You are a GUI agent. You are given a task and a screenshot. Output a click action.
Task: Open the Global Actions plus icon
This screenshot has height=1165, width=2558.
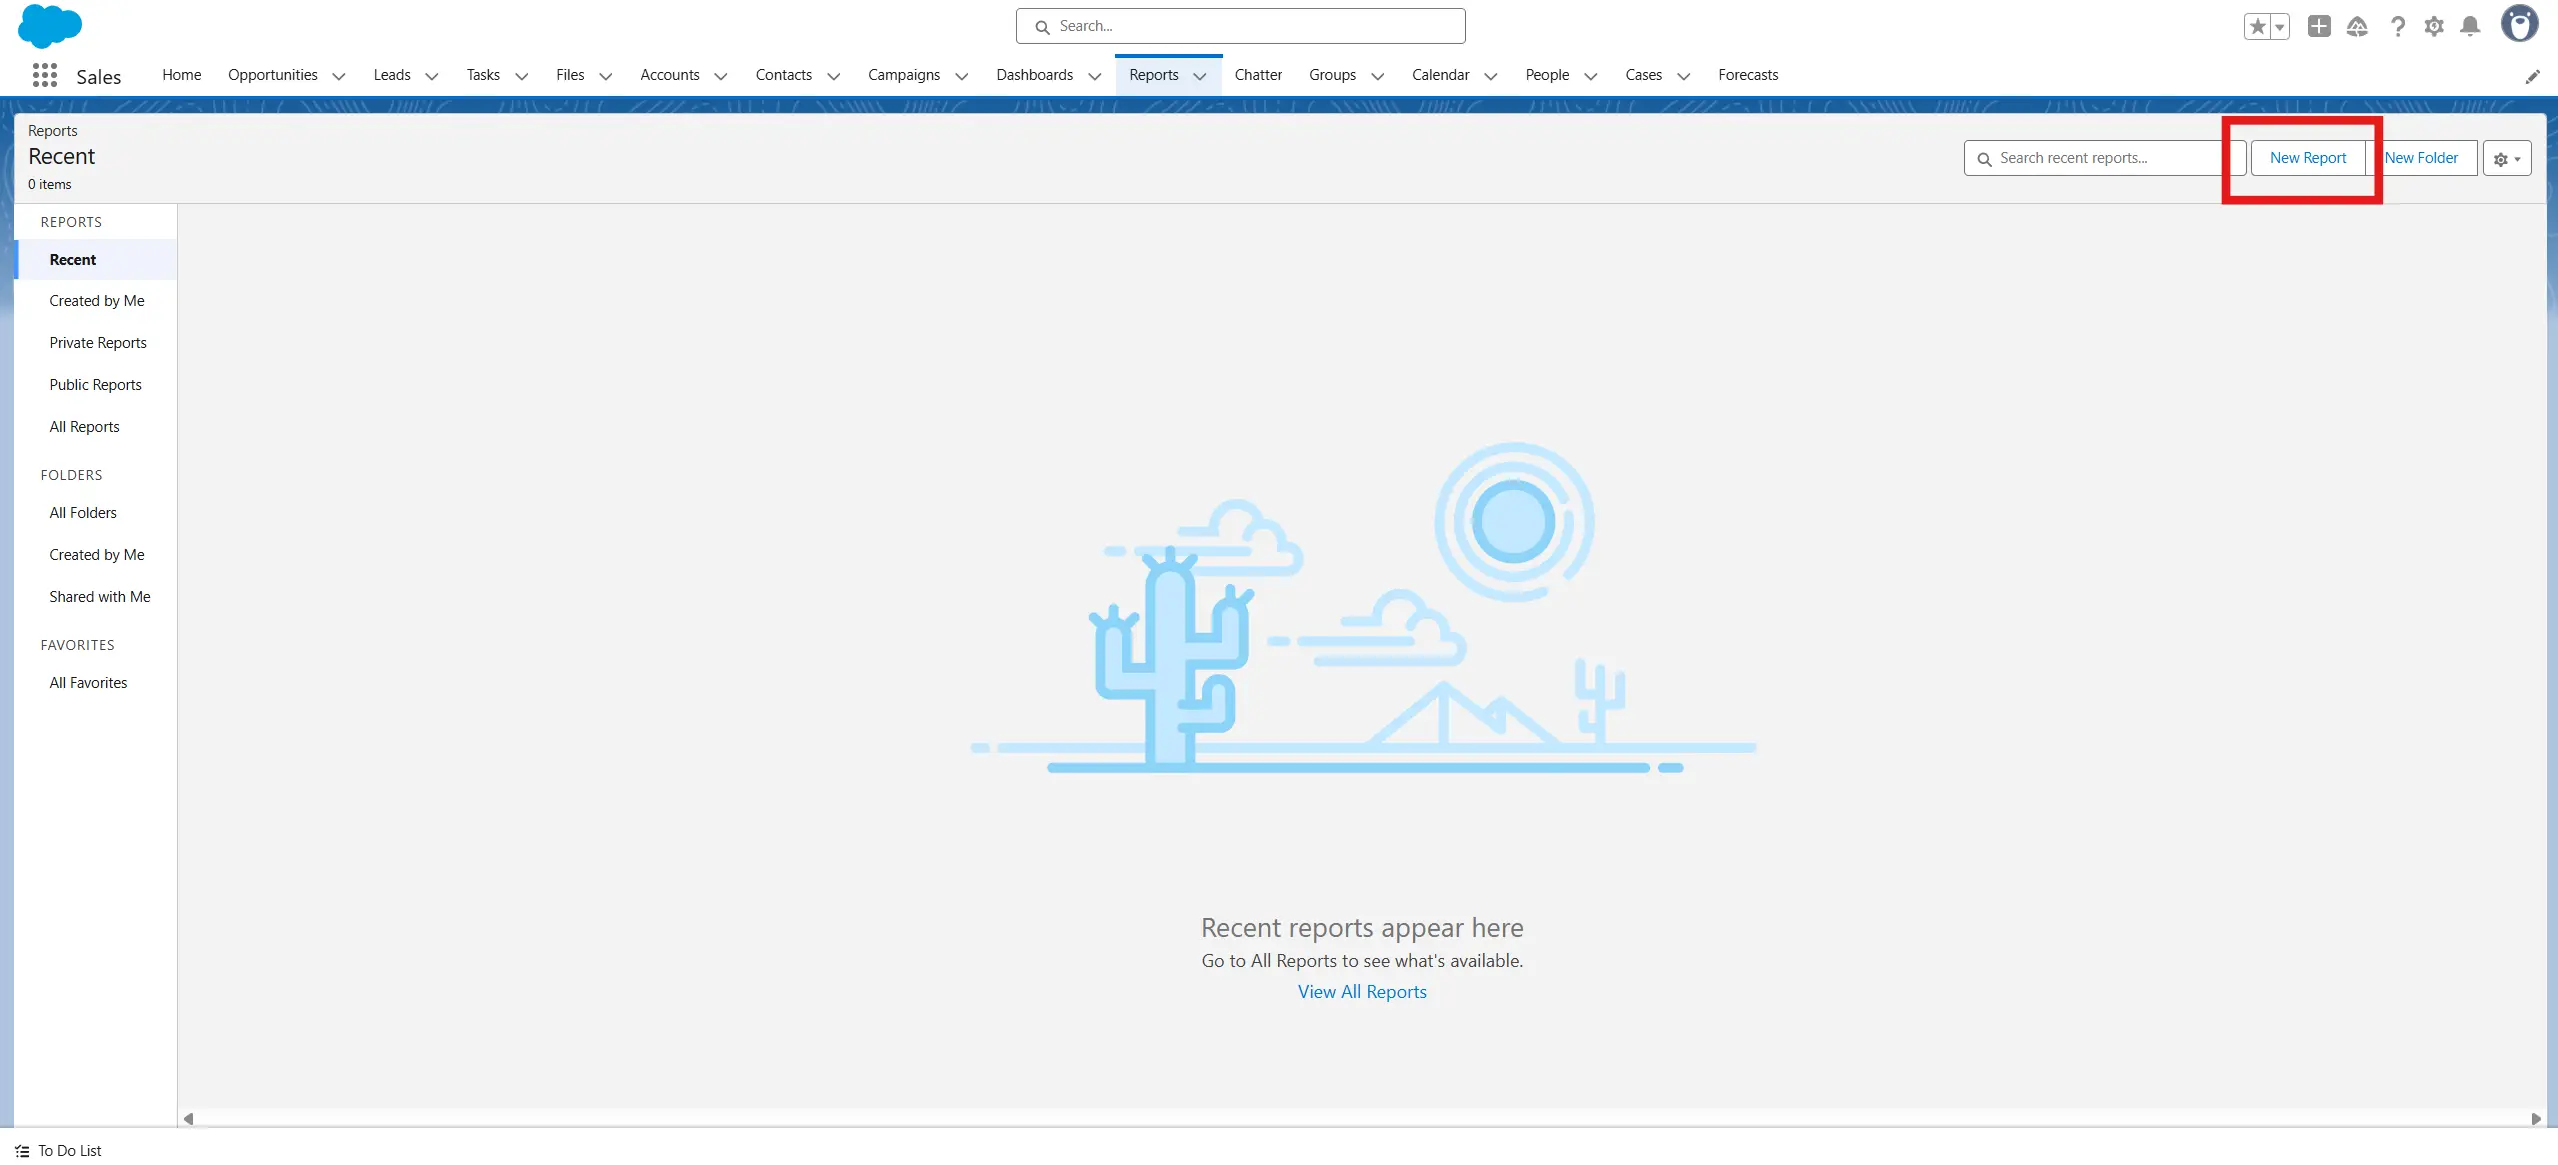pos(2319,26)
